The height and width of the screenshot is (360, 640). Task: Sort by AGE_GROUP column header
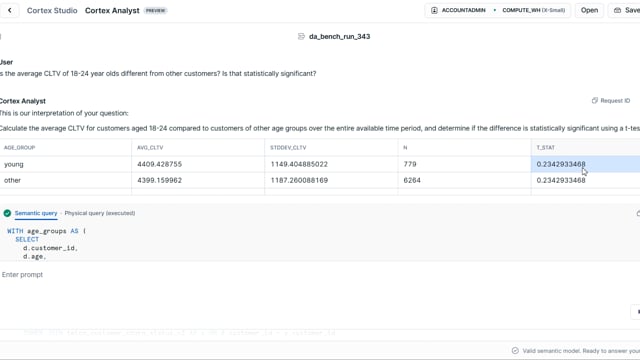click(x=19, y=147)
